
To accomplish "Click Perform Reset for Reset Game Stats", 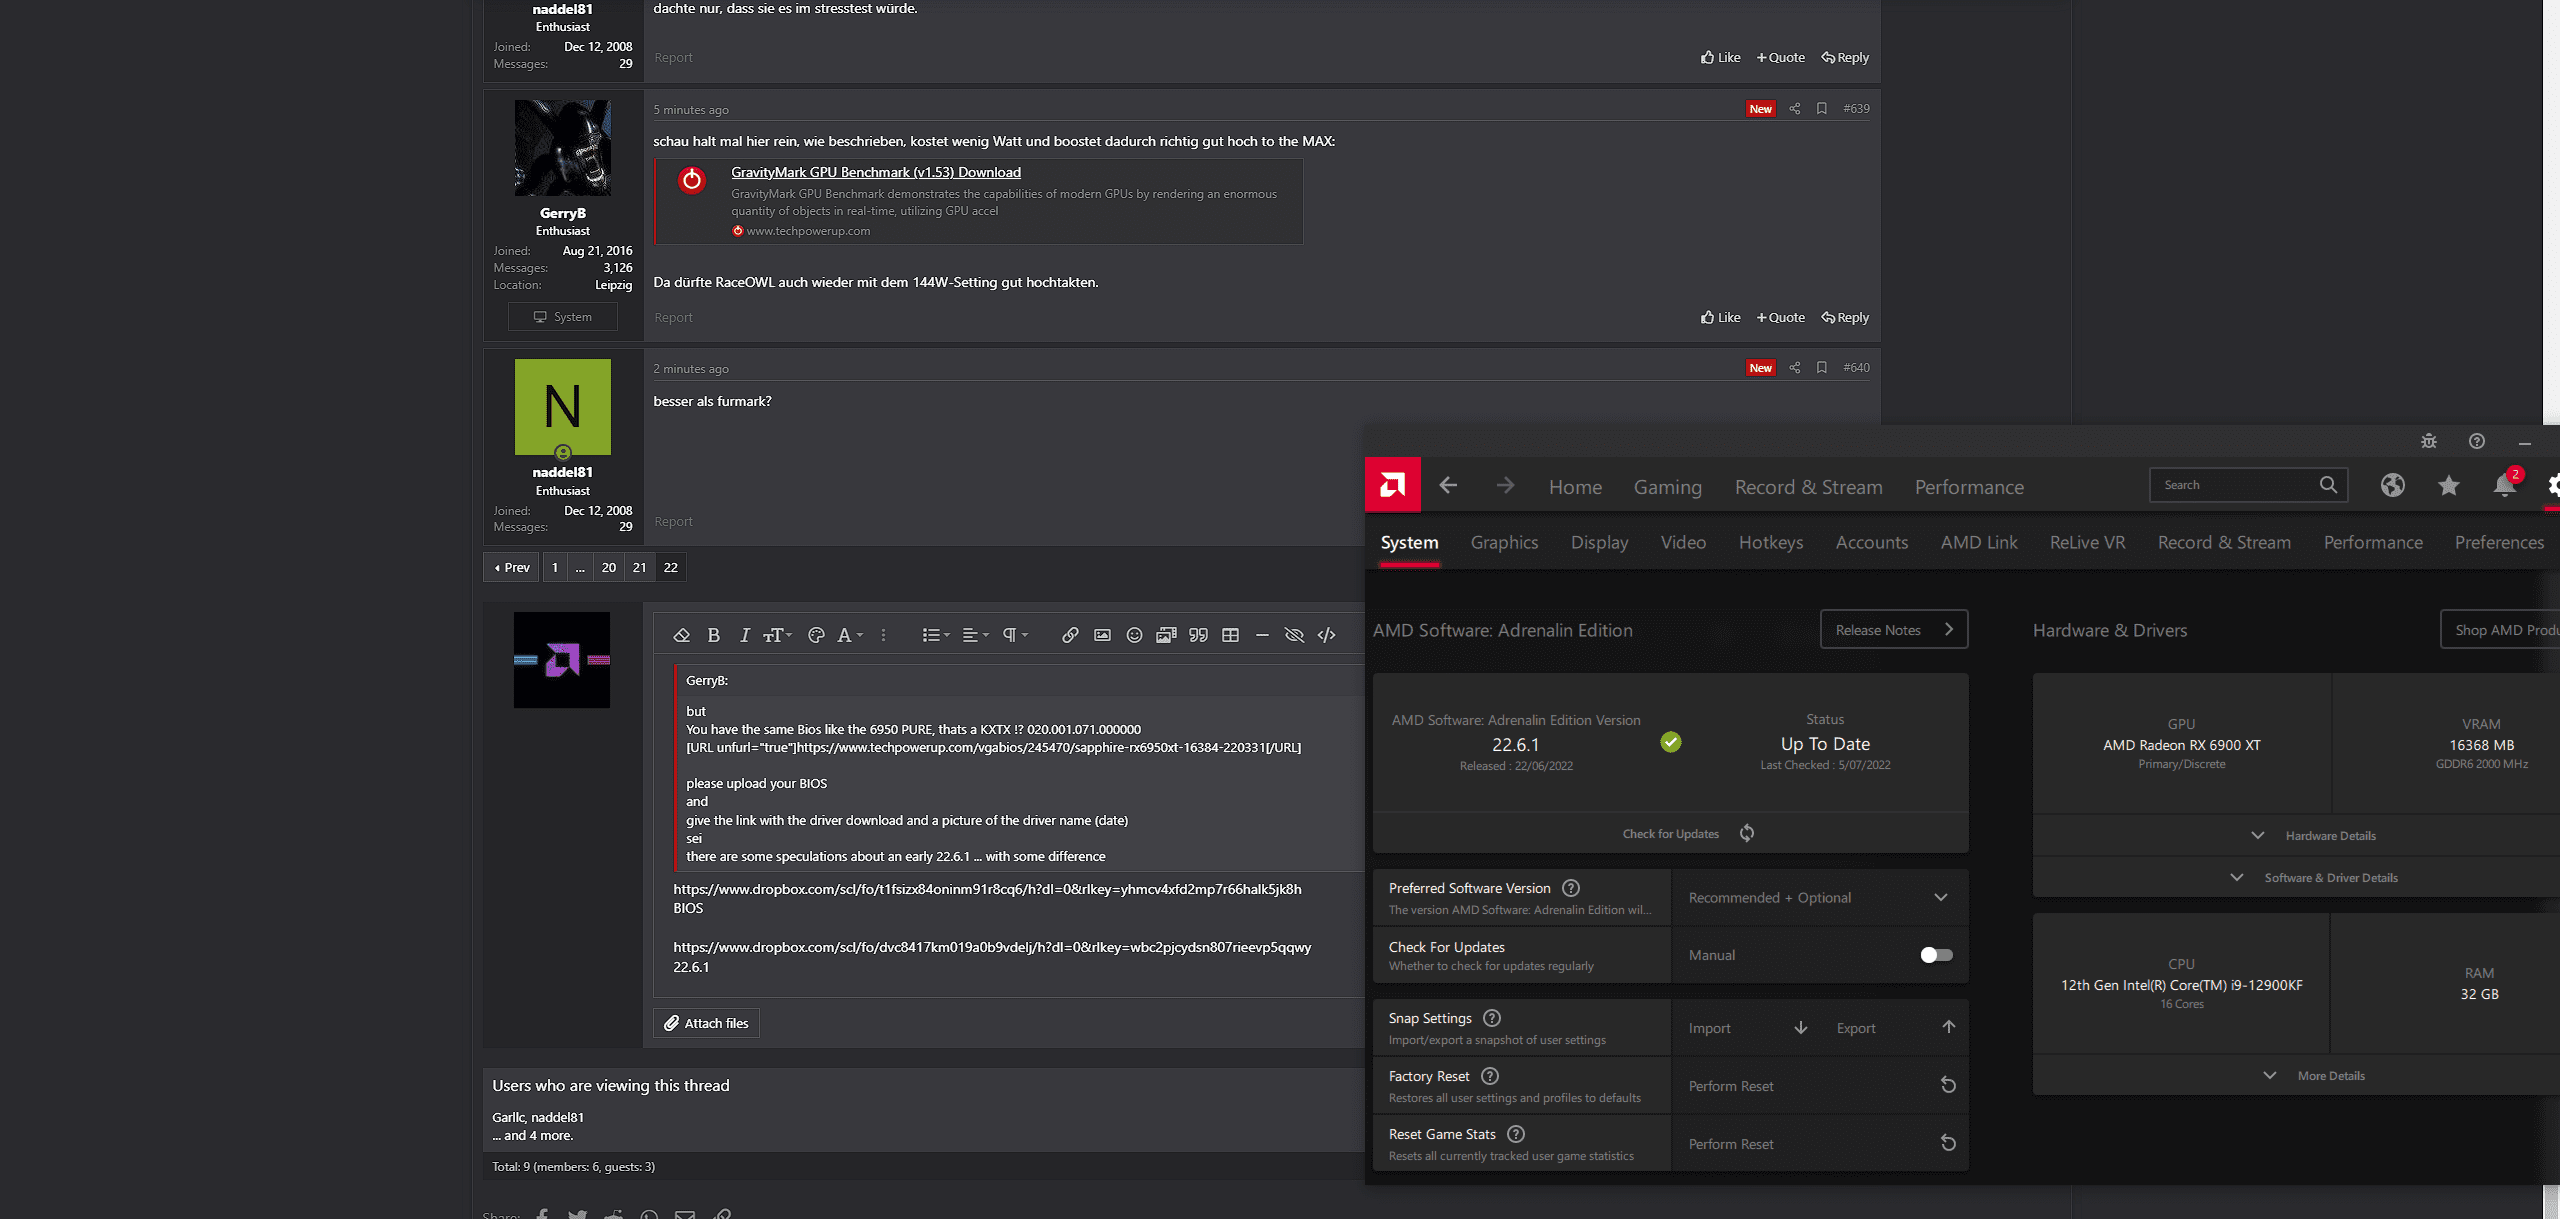I will click(1820, 1144).
